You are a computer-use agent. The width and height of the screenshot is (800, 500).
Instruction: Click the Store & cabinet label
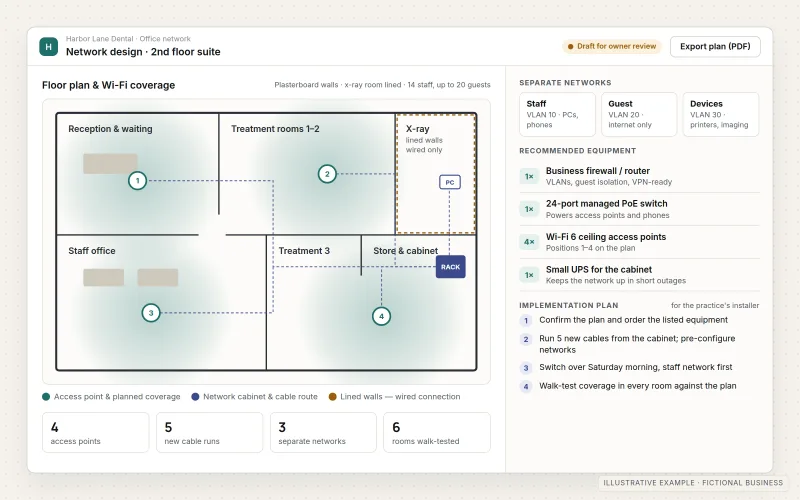coord(405,251)
